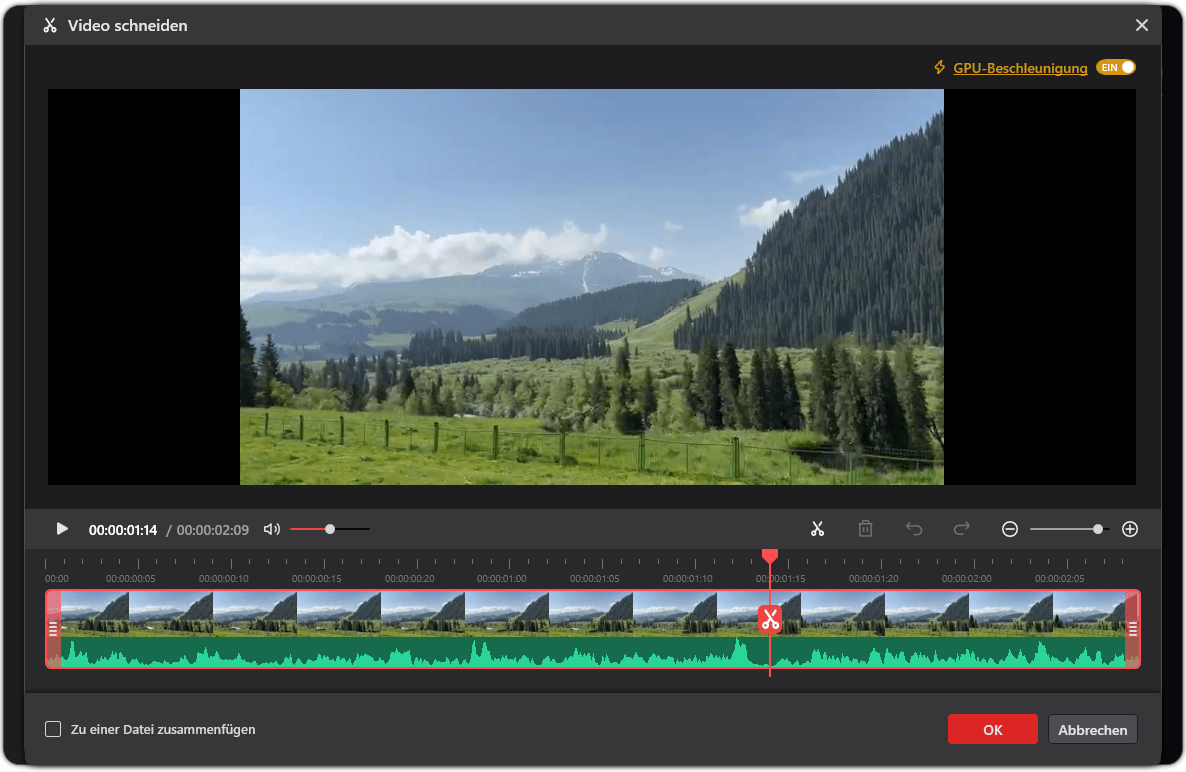The height and width of the screenshot is (772, 1186).
Task: Click the scissors icon in dialog title
Action: tap(50, 26)
